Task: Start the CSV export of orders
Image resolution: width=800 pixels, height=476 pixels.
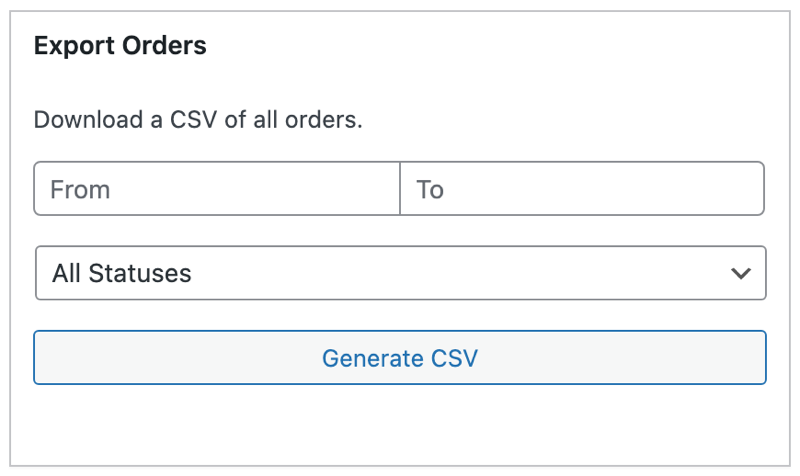Action: (x=400, y=358)
